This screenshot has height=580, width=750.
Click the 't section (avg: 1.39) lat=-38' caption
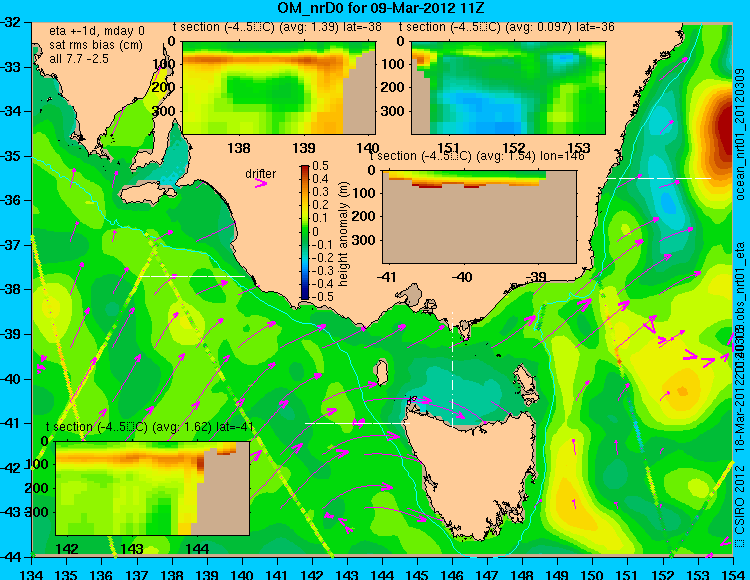coord(277,27)
